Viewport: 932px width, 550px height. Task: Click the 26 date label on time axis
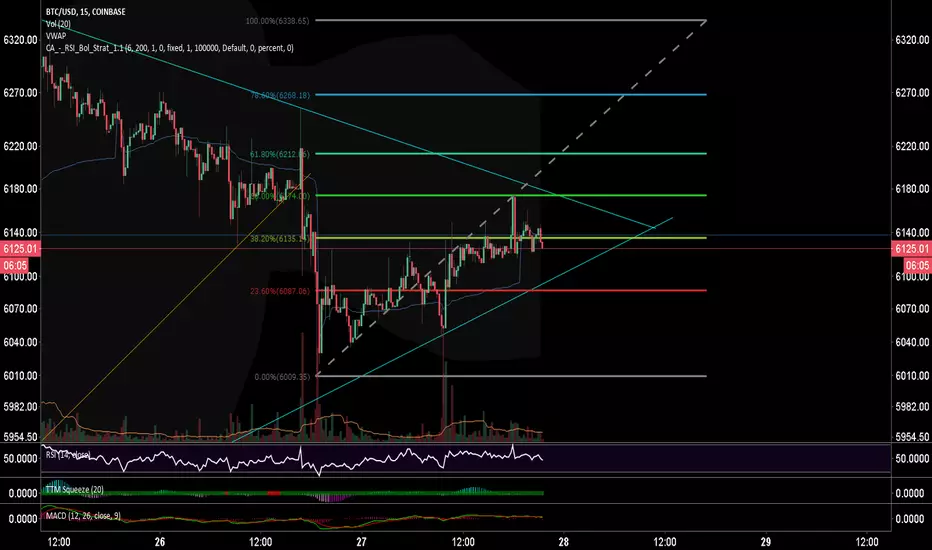point(159,542)
